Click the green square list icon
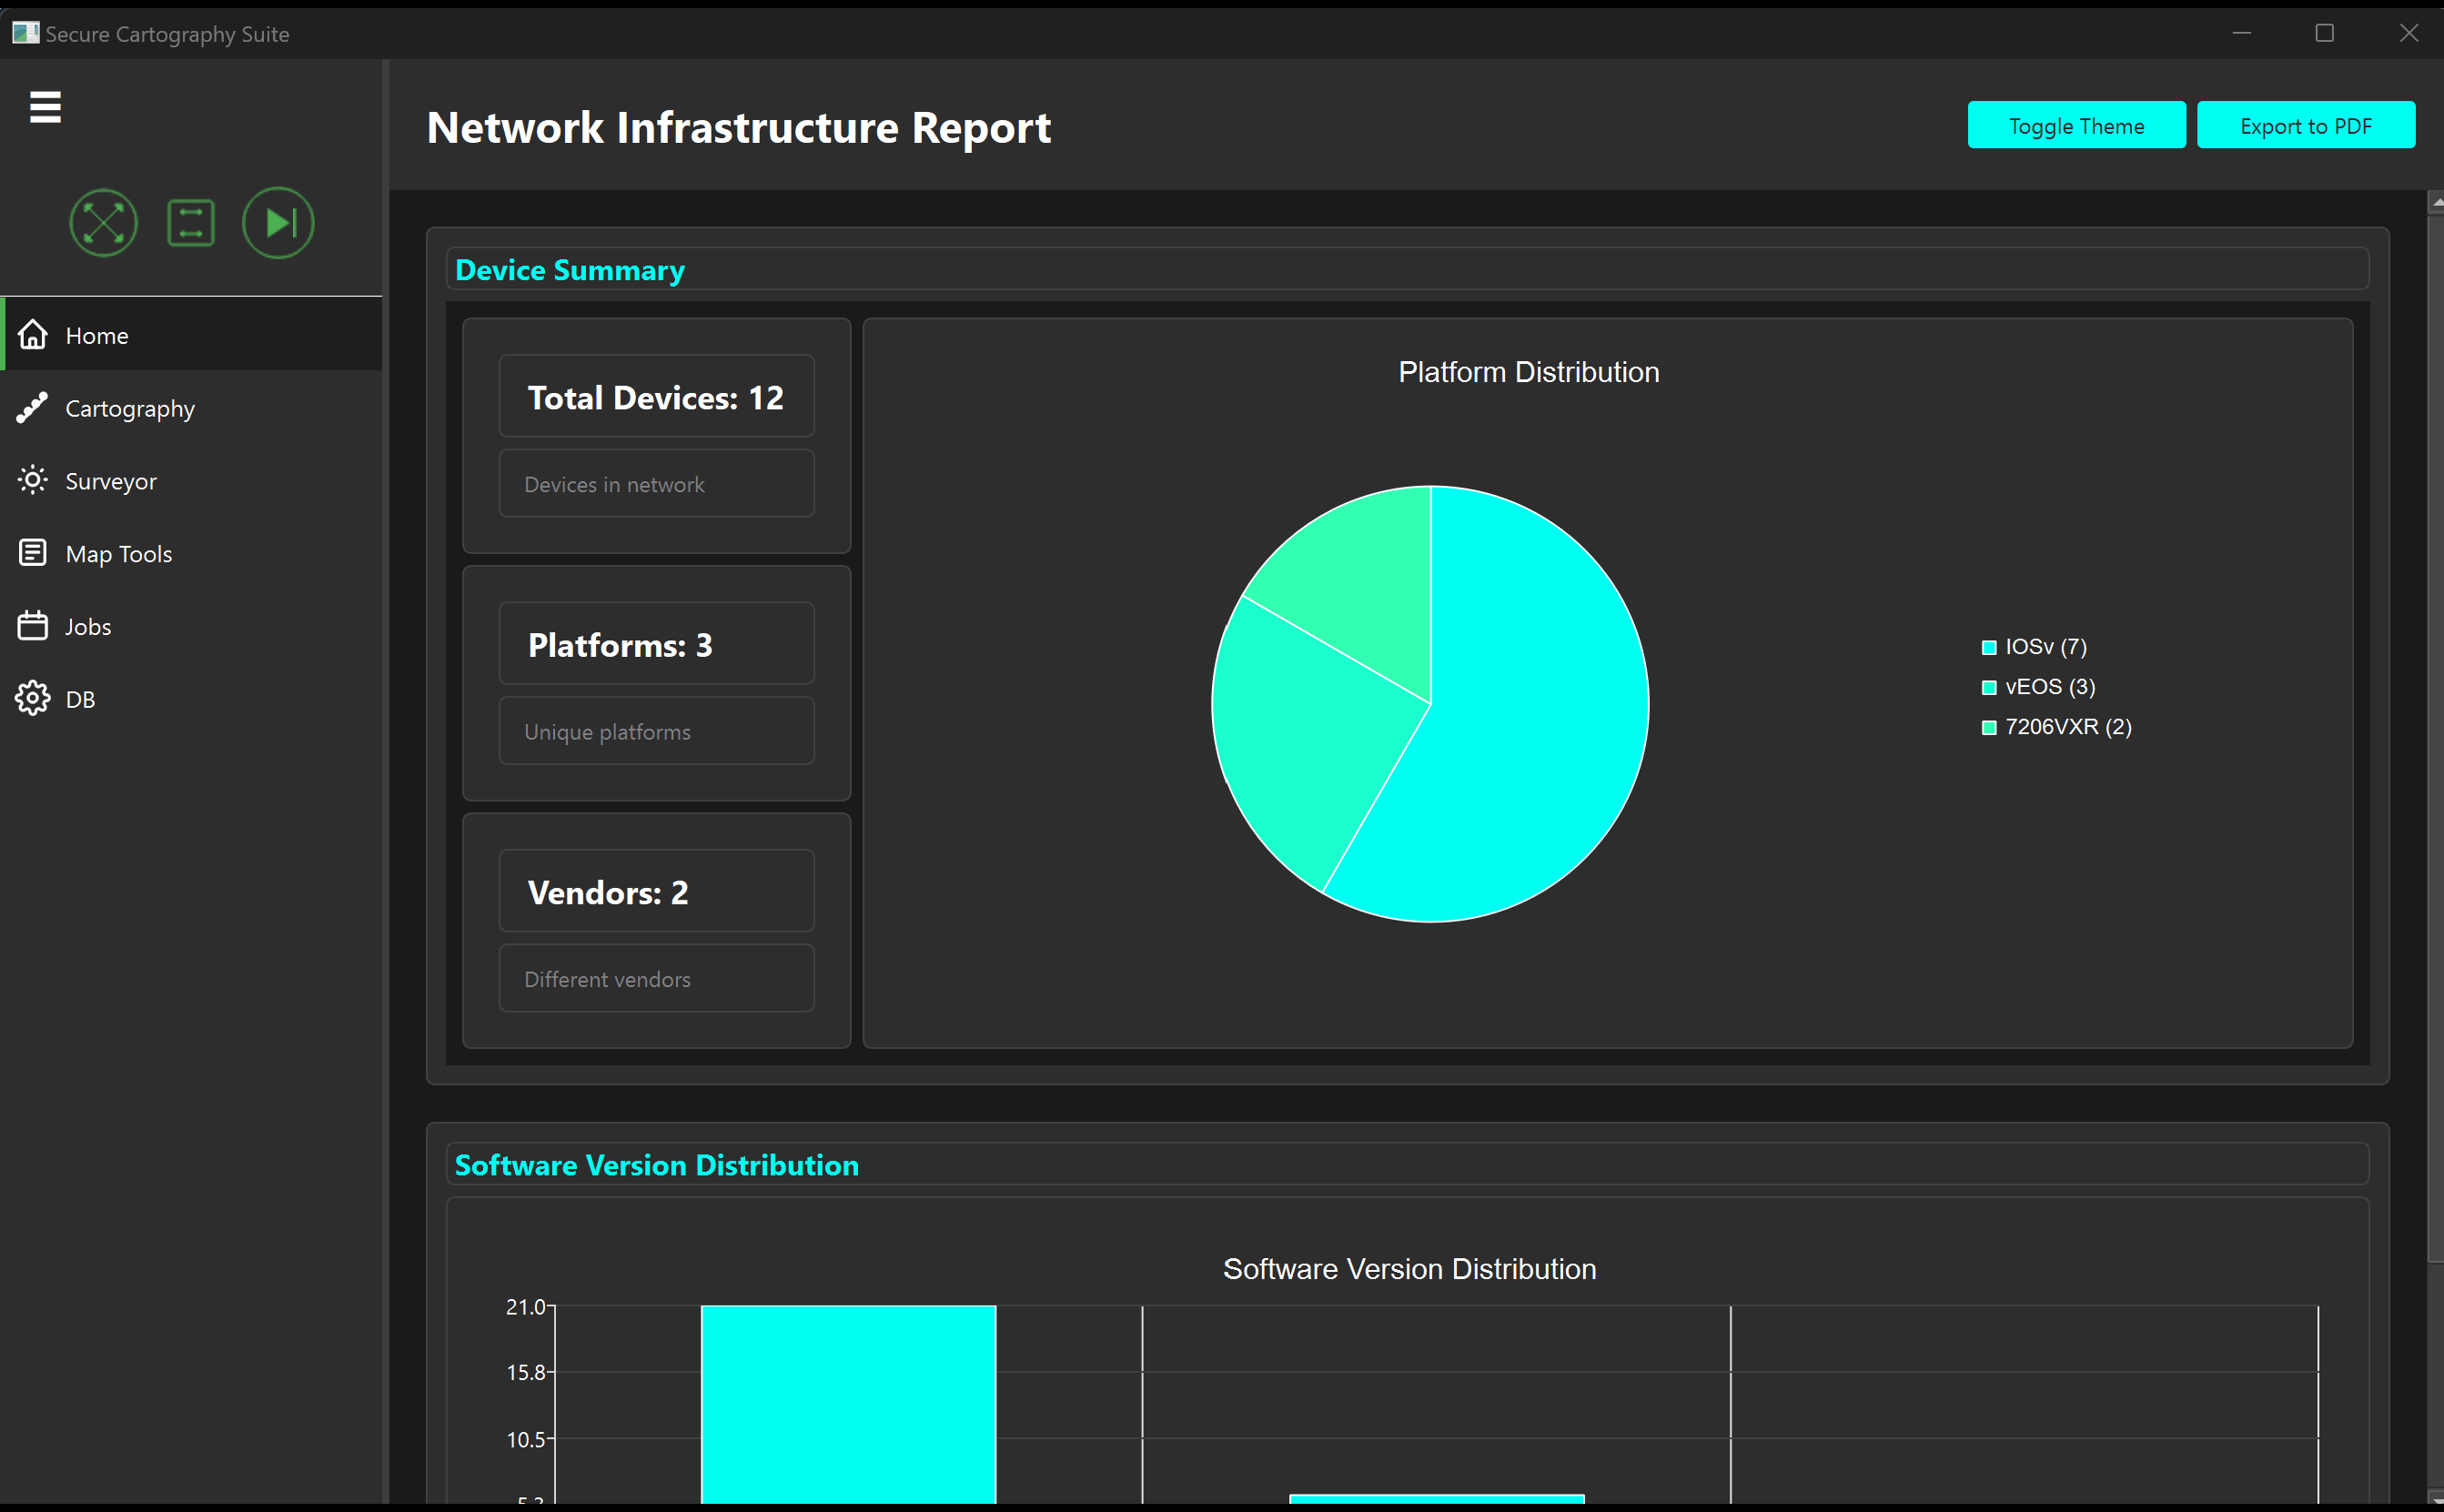The image size is (2444, 1512). (x=191, y=222)
